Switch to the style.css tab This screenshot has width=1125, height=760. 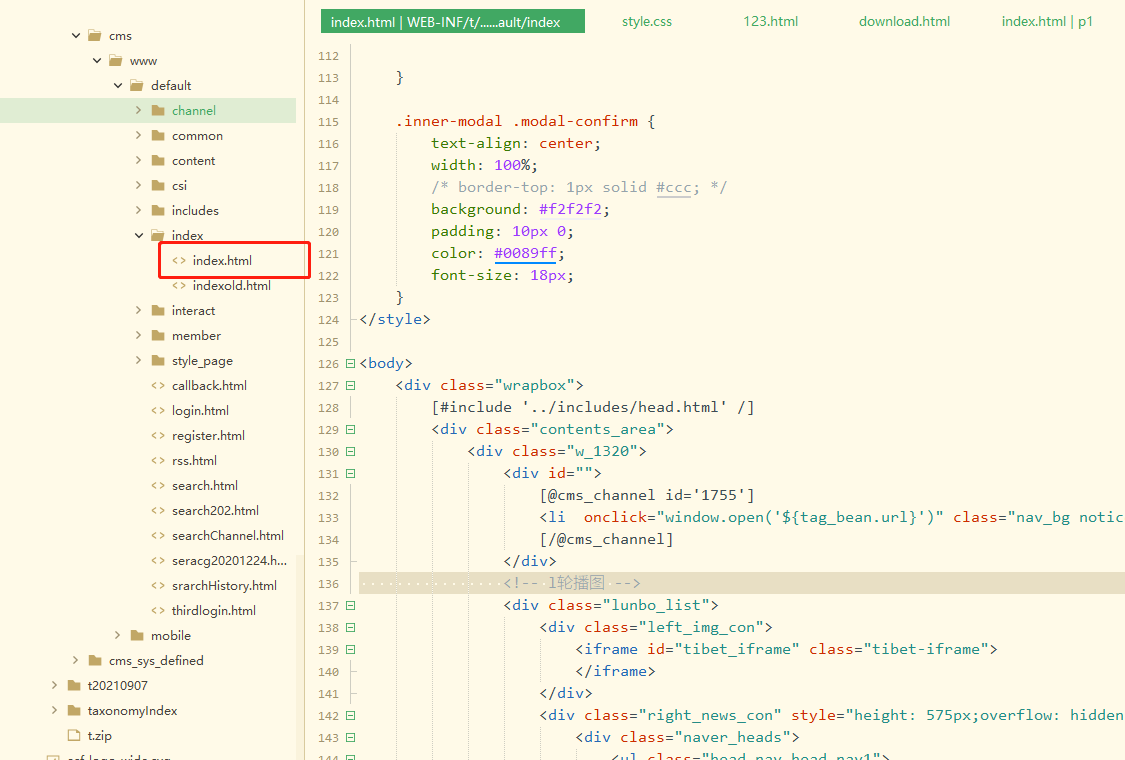click(647, 21)
